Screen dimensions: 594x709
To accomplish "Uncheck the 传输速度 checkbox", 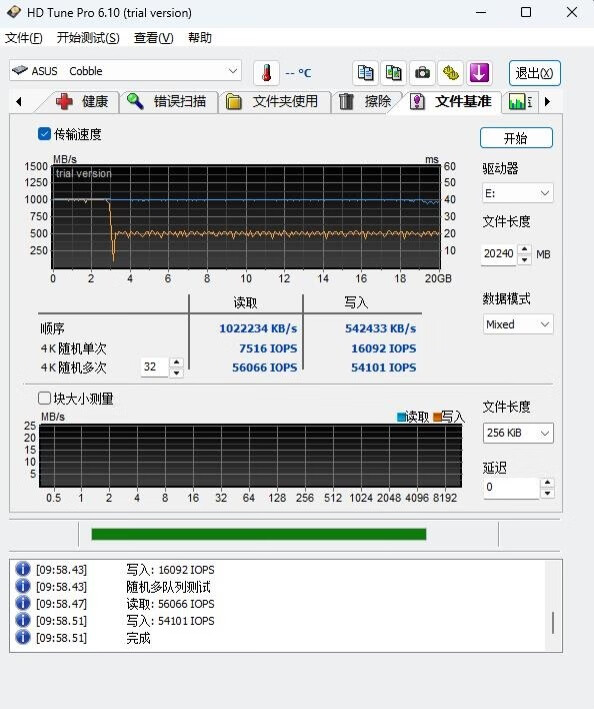I will pyautogui.click(x=44, y=134).
